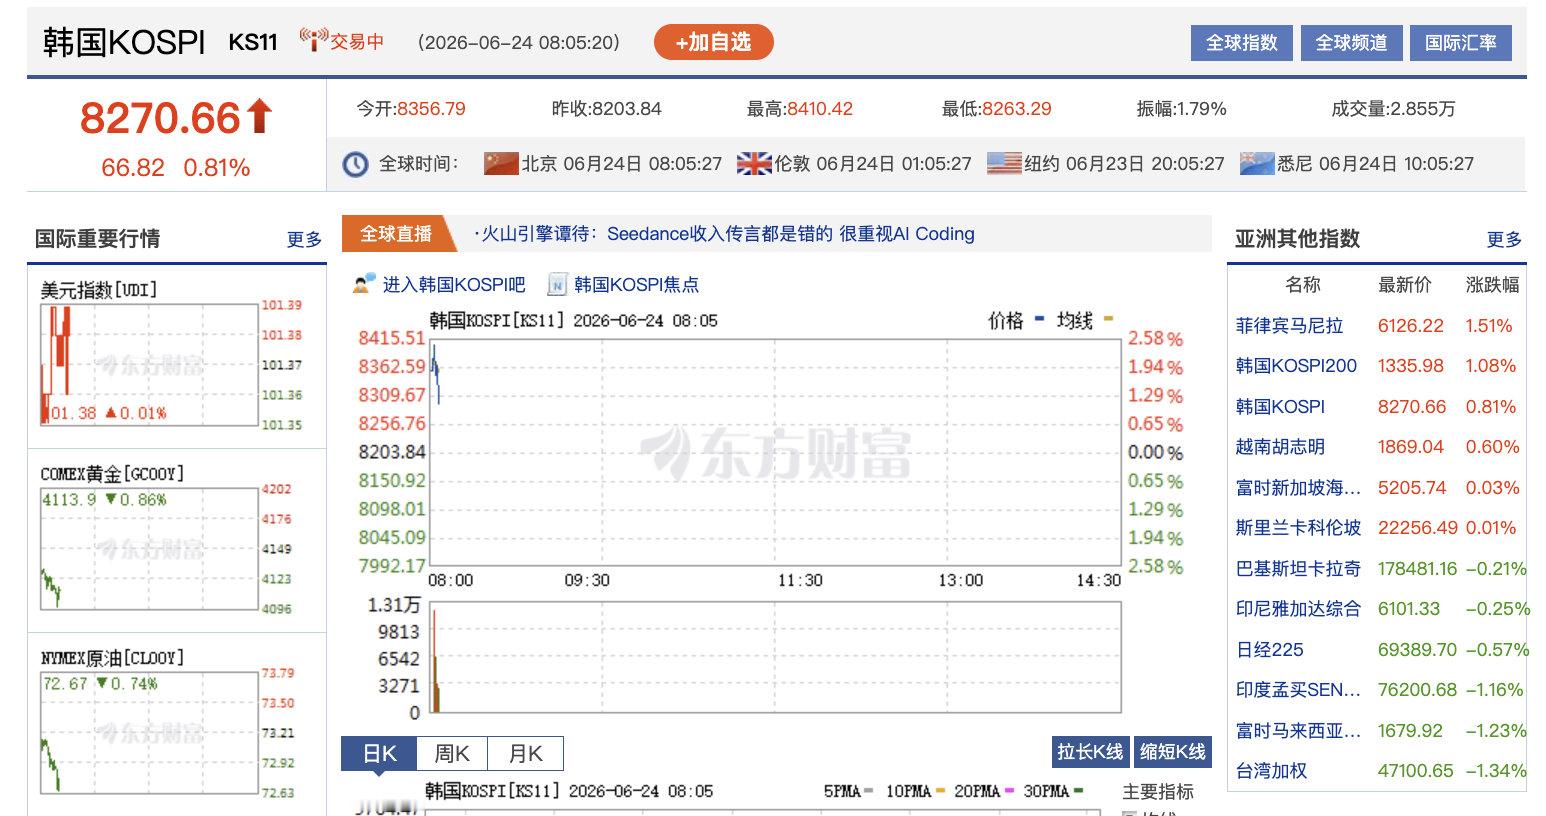Screen dimensions: 1546x816
Task: Enter the 进入韩国KOSPI吧 forum link
Action: pyautogui.click(x=454, y=285)
